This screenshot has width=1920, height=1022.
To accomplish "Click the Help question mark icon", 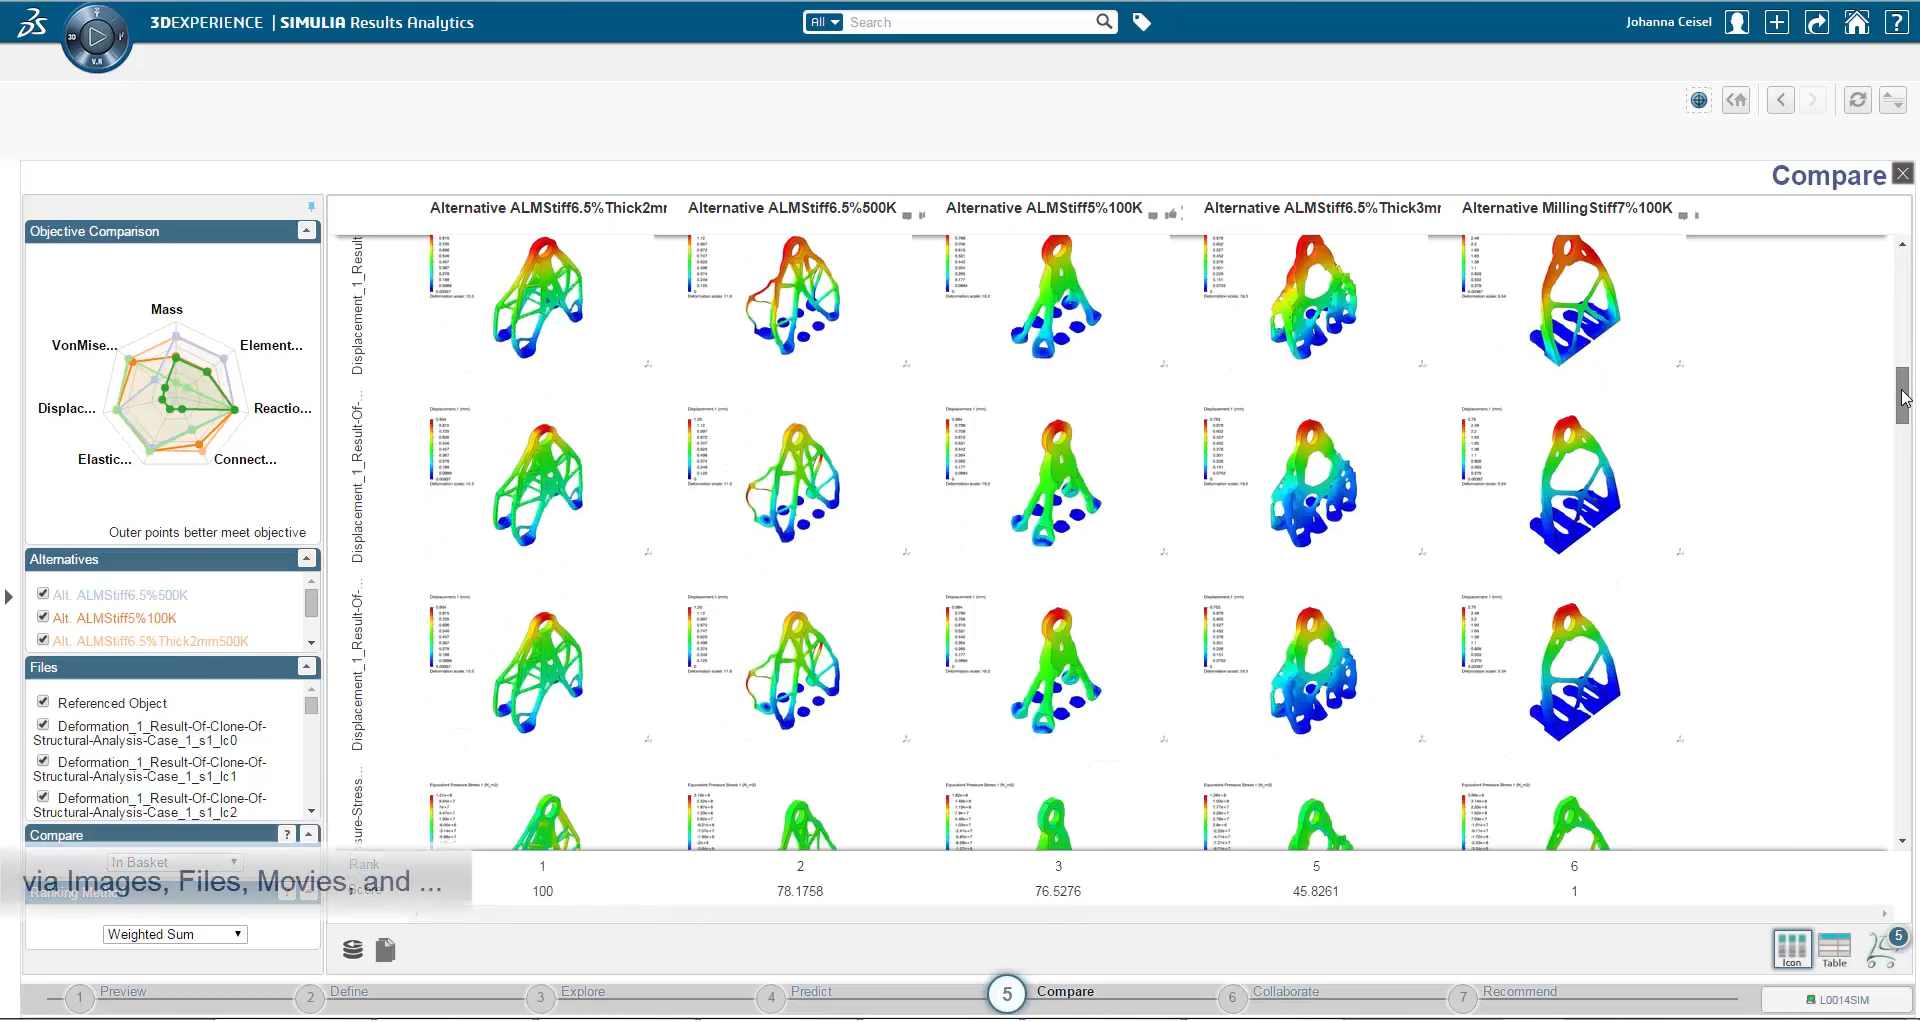I will [1896, 22].
